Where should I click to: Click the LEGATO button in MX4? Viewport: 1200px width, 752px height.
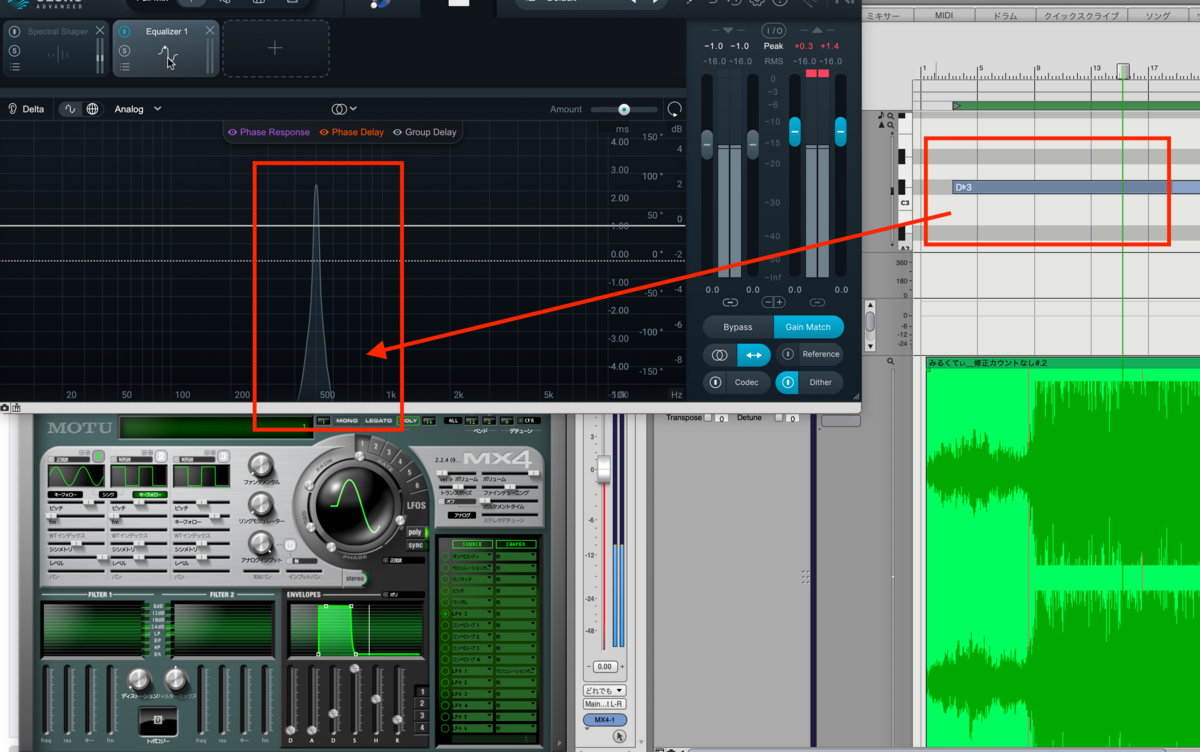pos(378,421)
